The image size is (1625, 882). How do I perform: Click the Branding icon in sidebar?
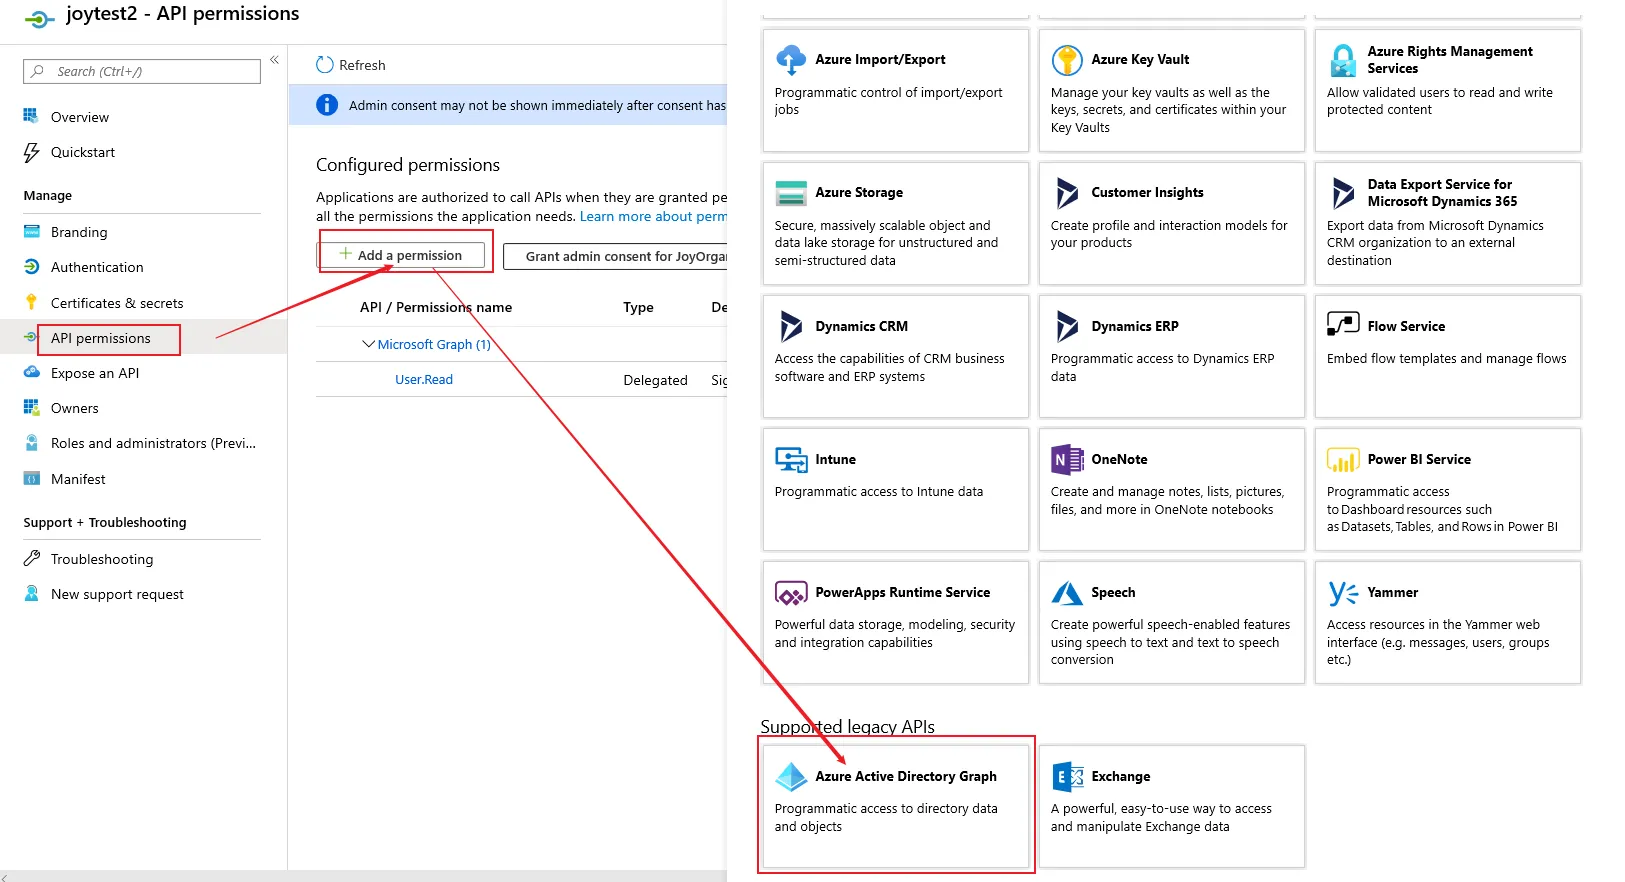click(x=31, y=232)
